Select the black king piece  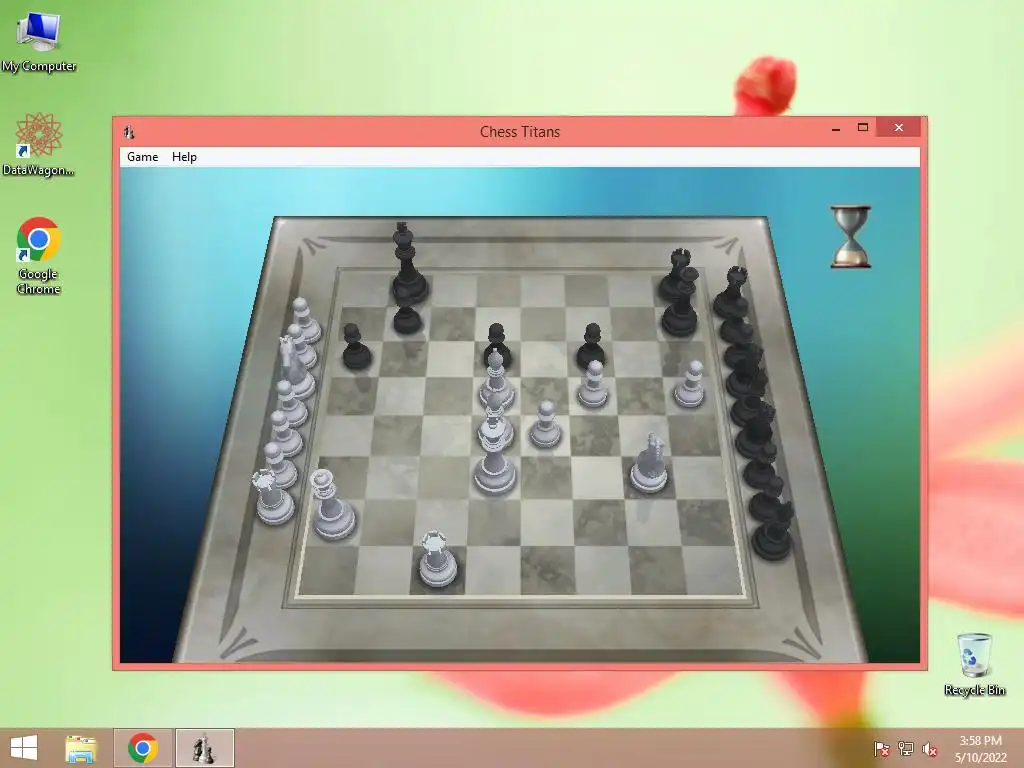(x=409, y=264)
